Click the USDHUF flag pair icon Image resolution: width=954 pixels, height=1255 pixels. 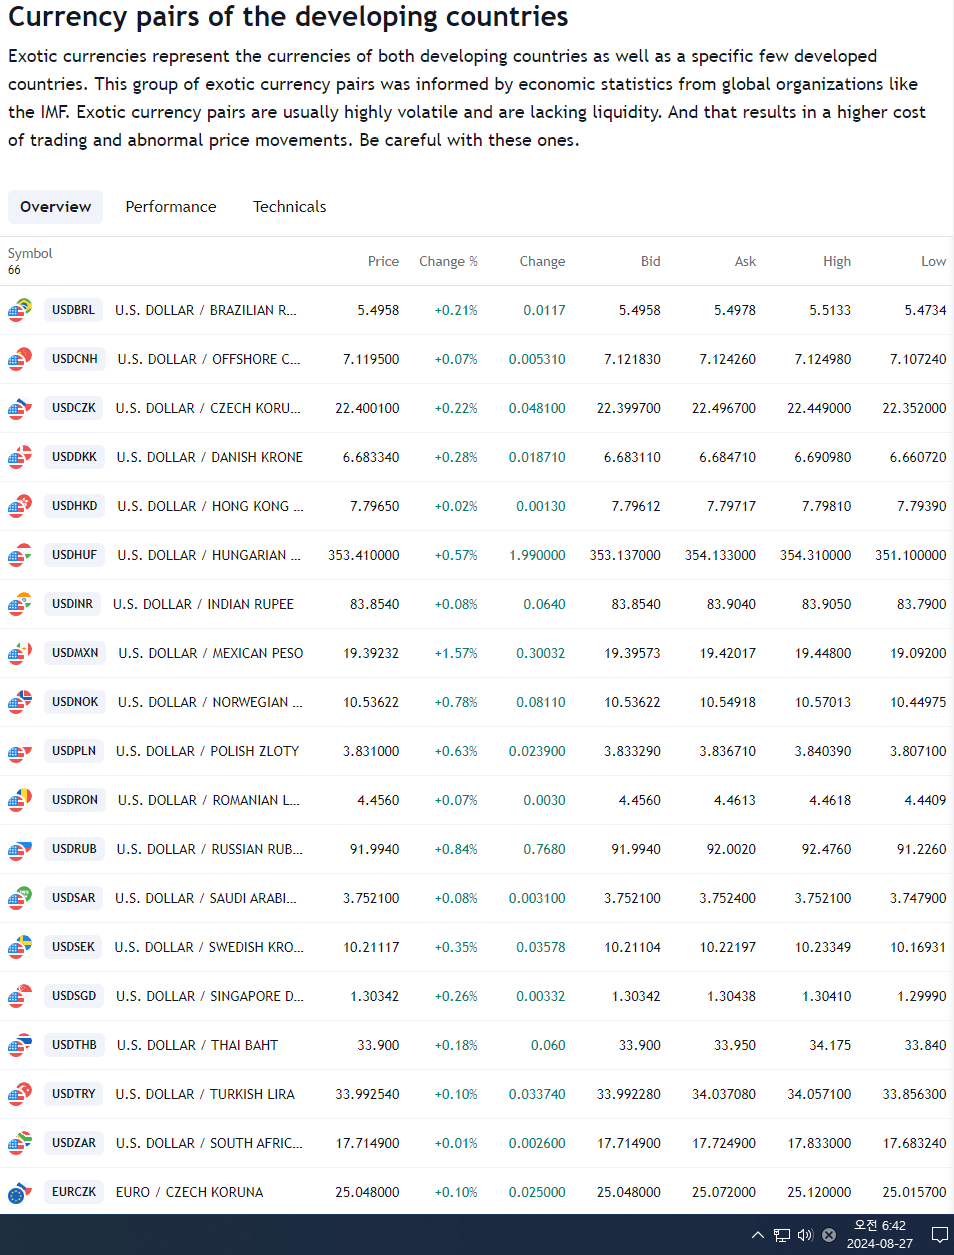click(20, 555)
